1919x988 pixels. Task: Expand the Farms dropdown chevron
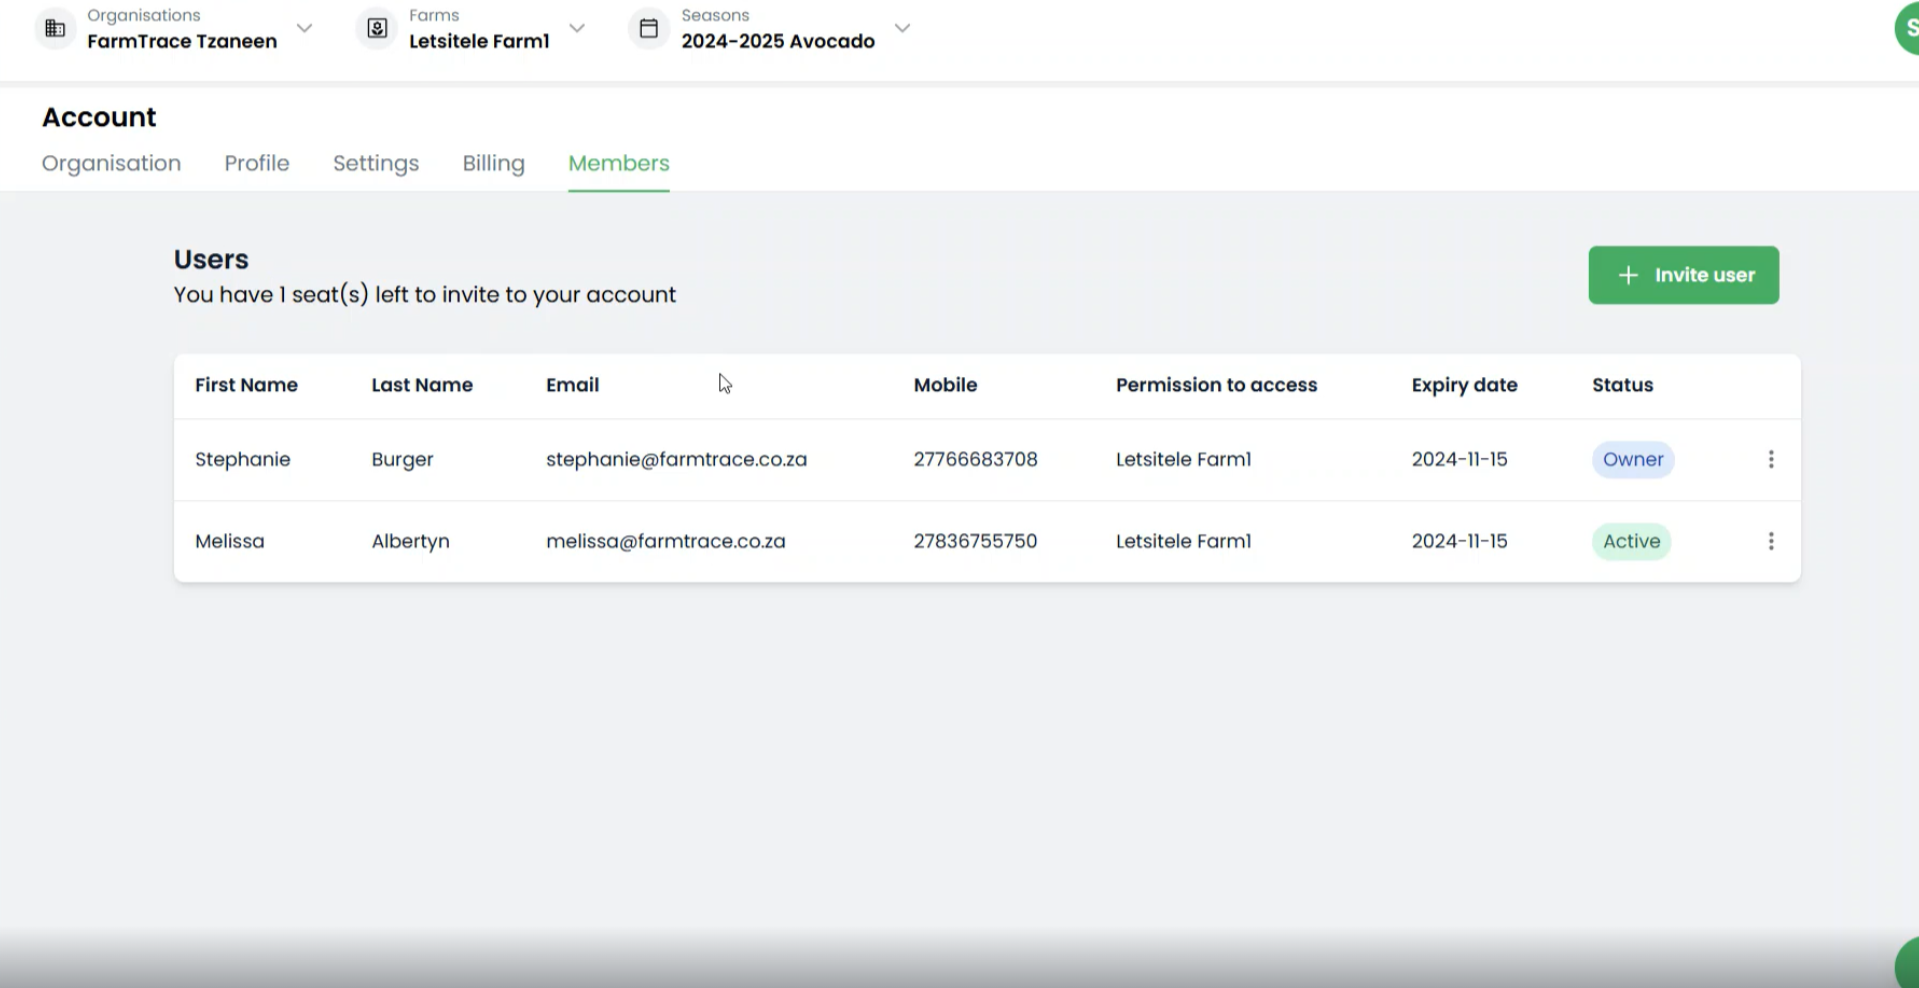[577, 28]
